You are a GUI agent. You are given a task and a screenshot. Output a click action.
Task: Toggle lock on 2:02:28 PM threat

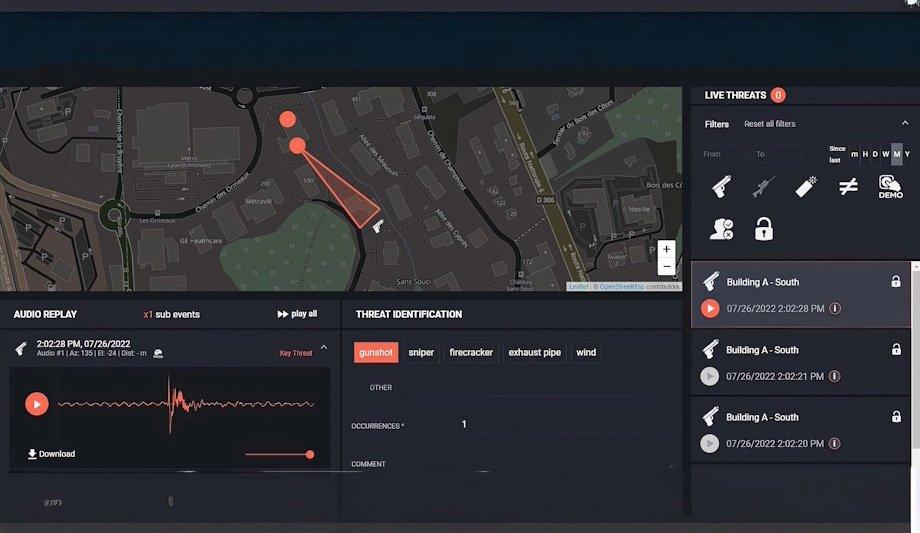pyautogui.click(x=896, y=282)
